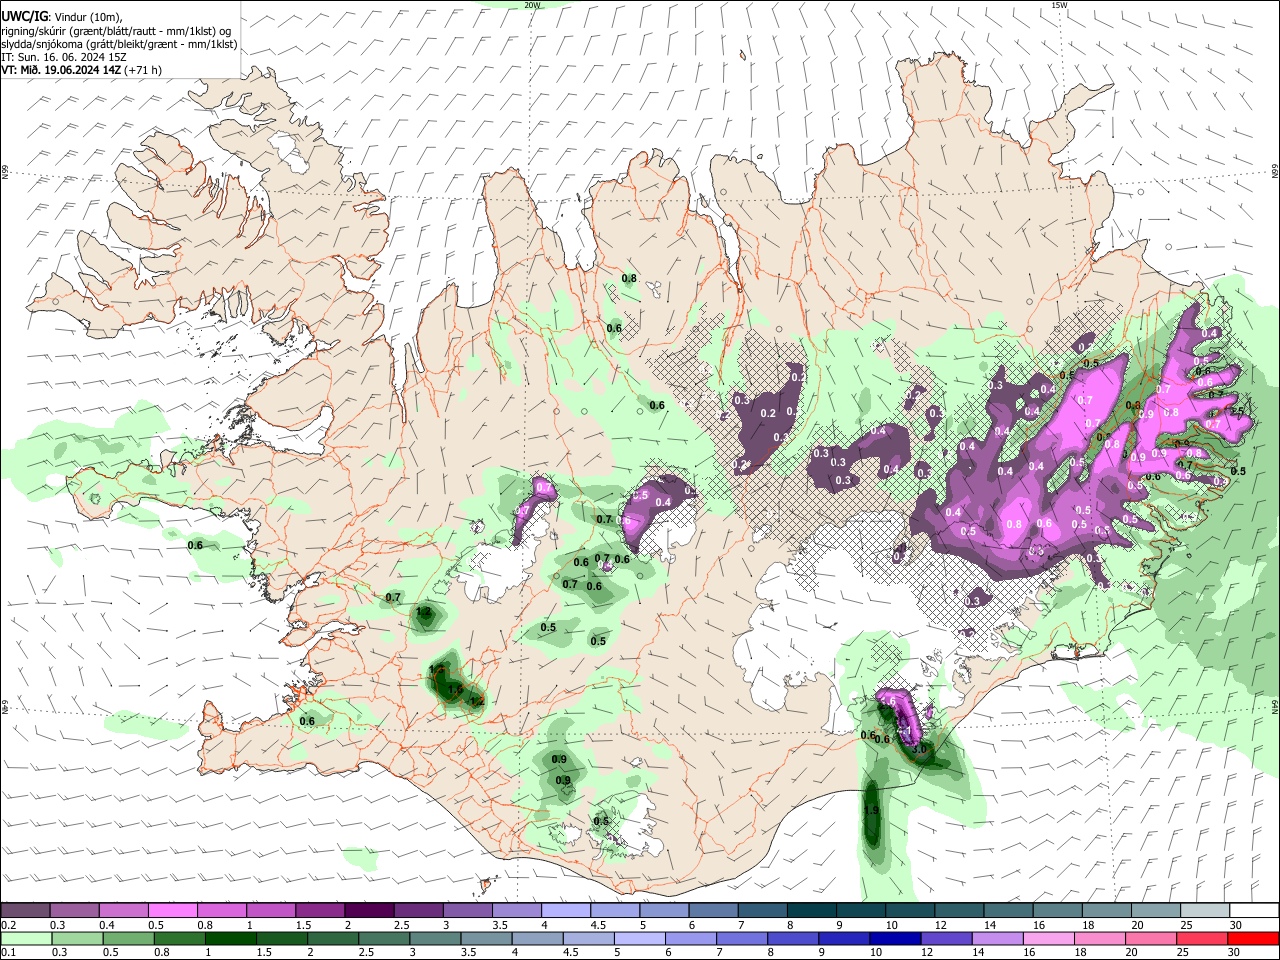Click the UWC/IG title text in the header box

[x=24, y=17]
